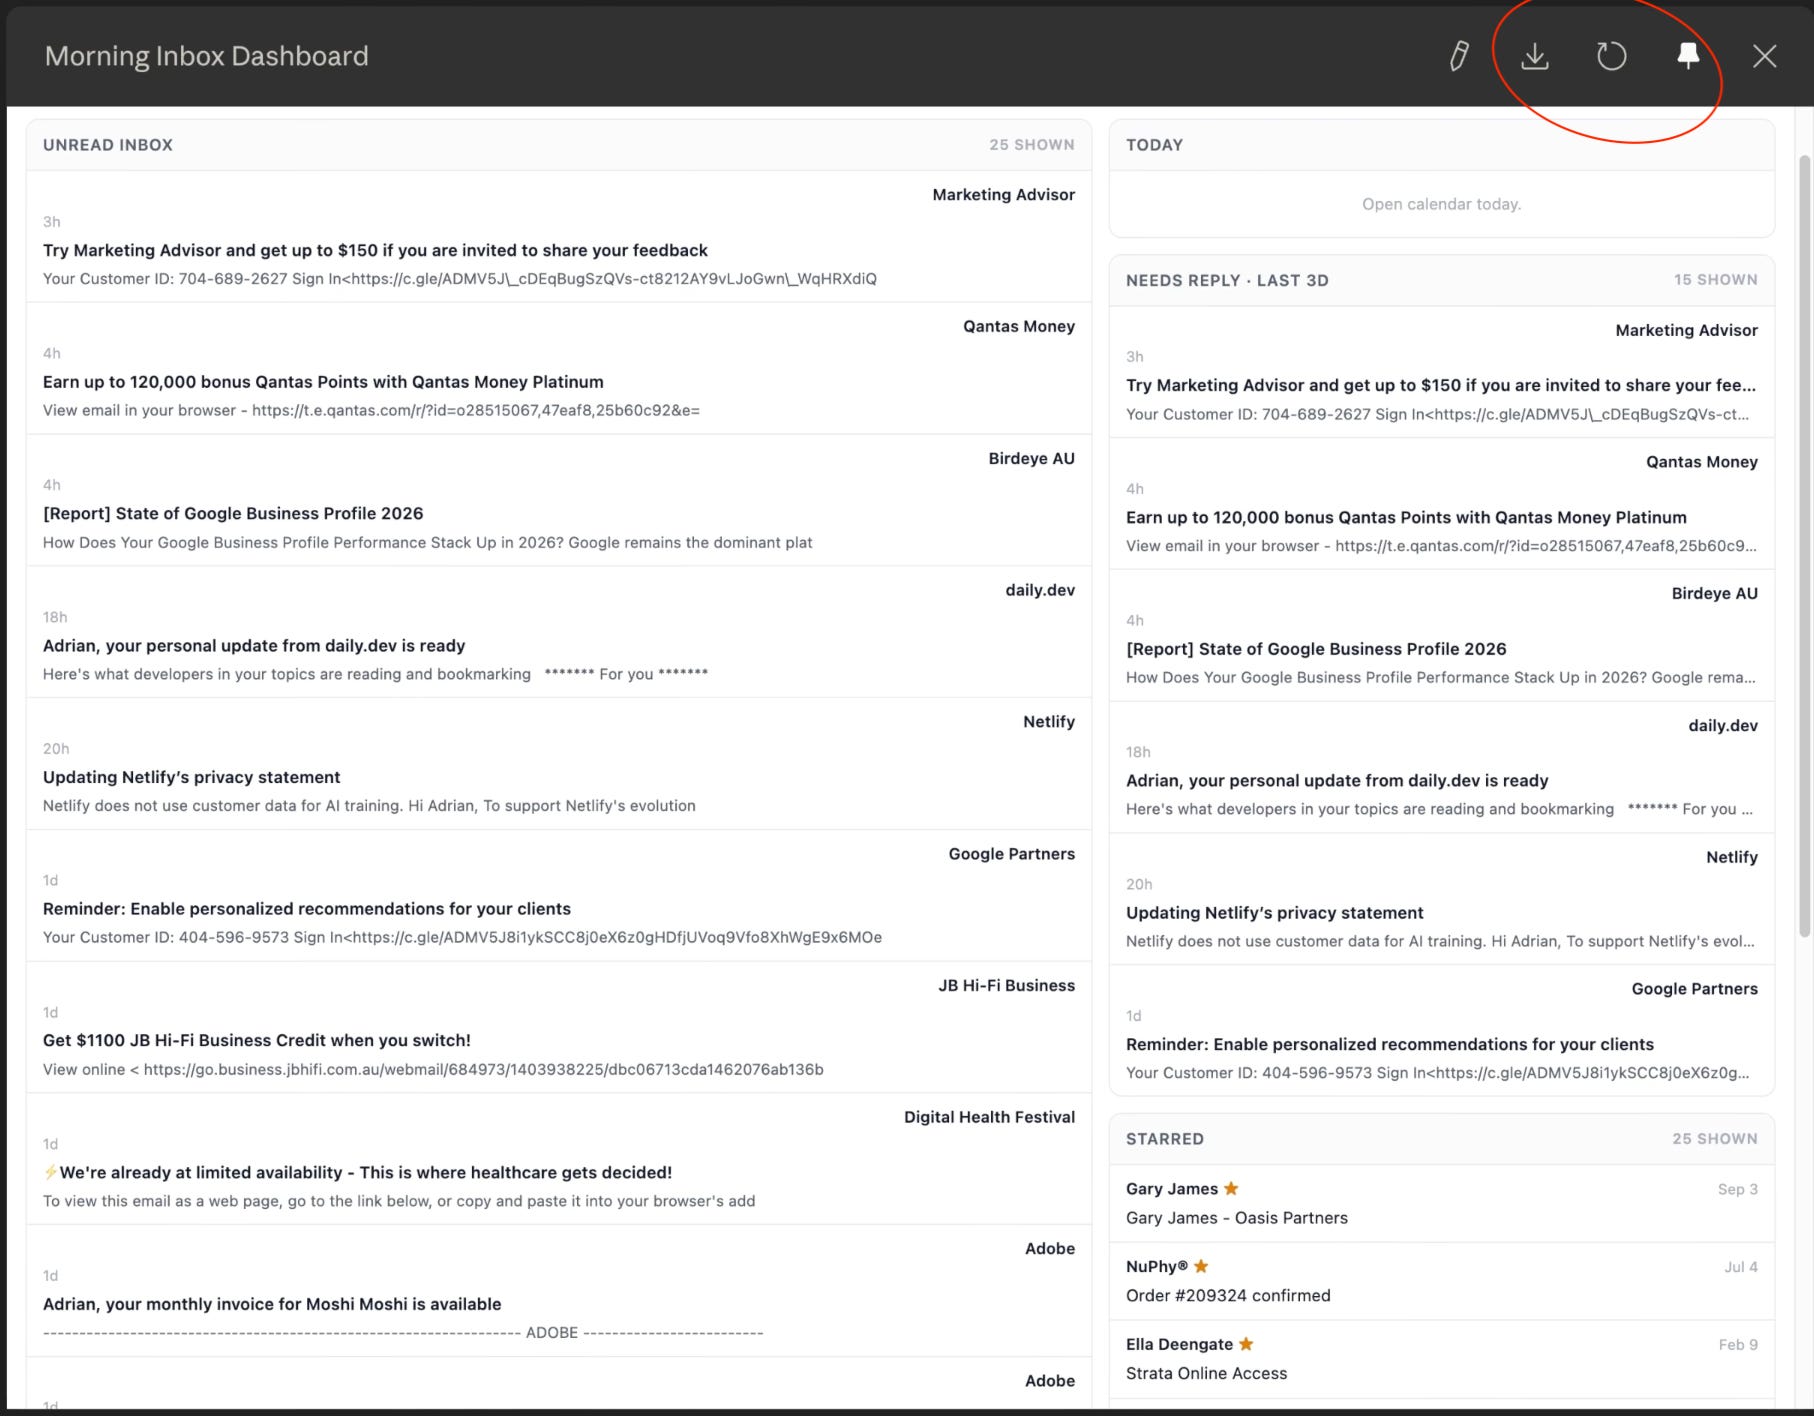1814x1416 pixels.
Task: Click the TODAY section heading
Action: [1154, 145]
